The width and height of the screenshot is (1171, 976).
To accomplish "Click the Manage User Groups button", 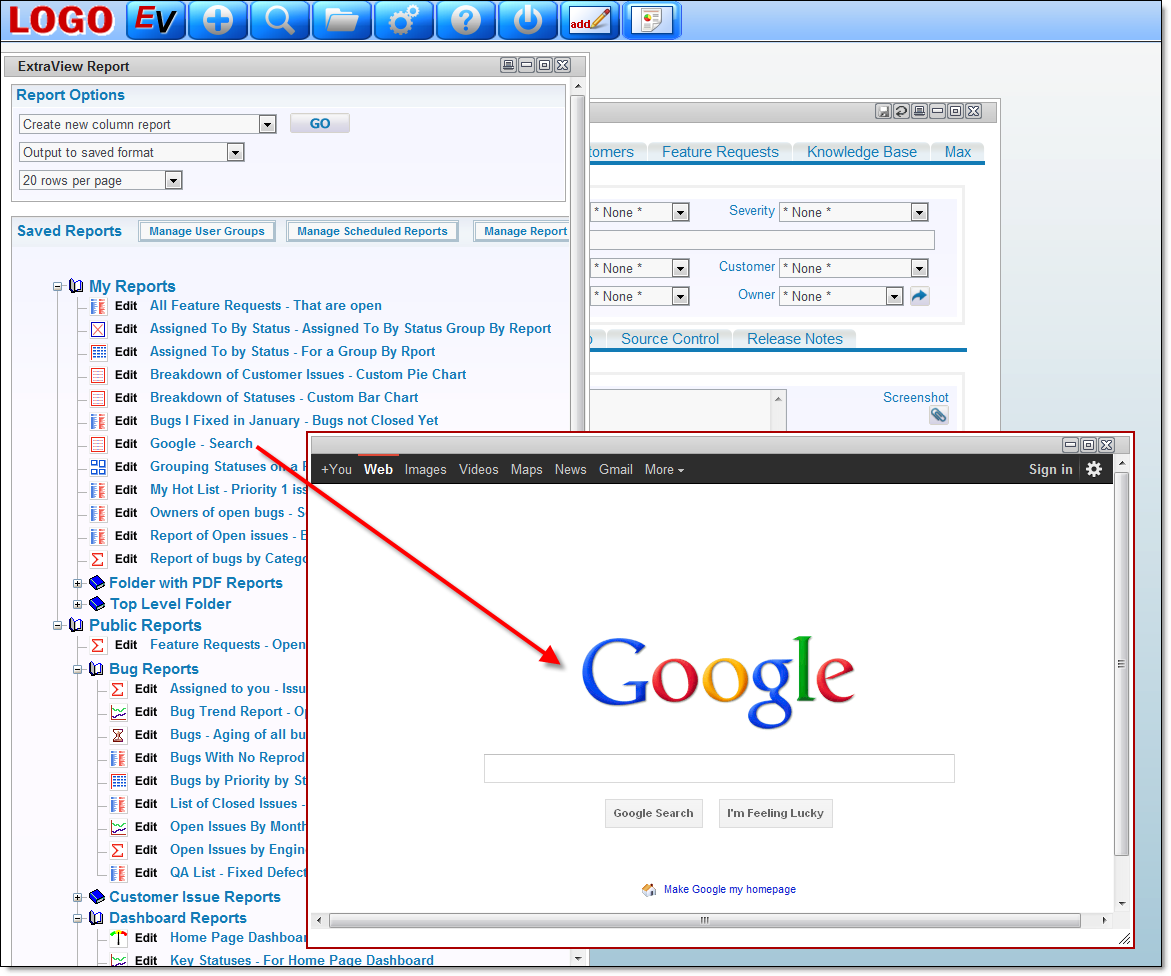I will click(207, 231).
